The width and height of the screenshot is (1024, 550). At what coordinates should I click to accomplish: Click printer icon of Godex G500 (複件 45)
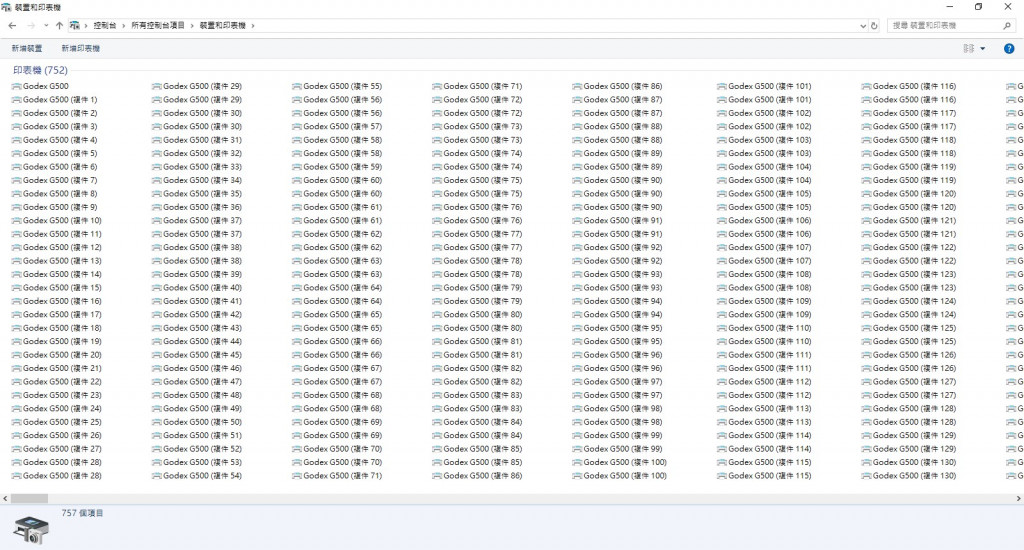tap(157, 355)
